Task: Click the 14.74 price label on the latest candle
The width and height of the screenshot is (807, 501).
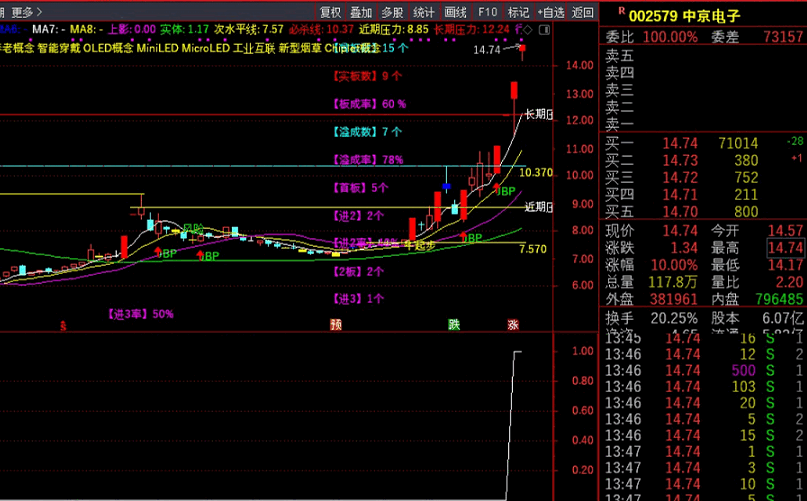Action: pos(486,50)
